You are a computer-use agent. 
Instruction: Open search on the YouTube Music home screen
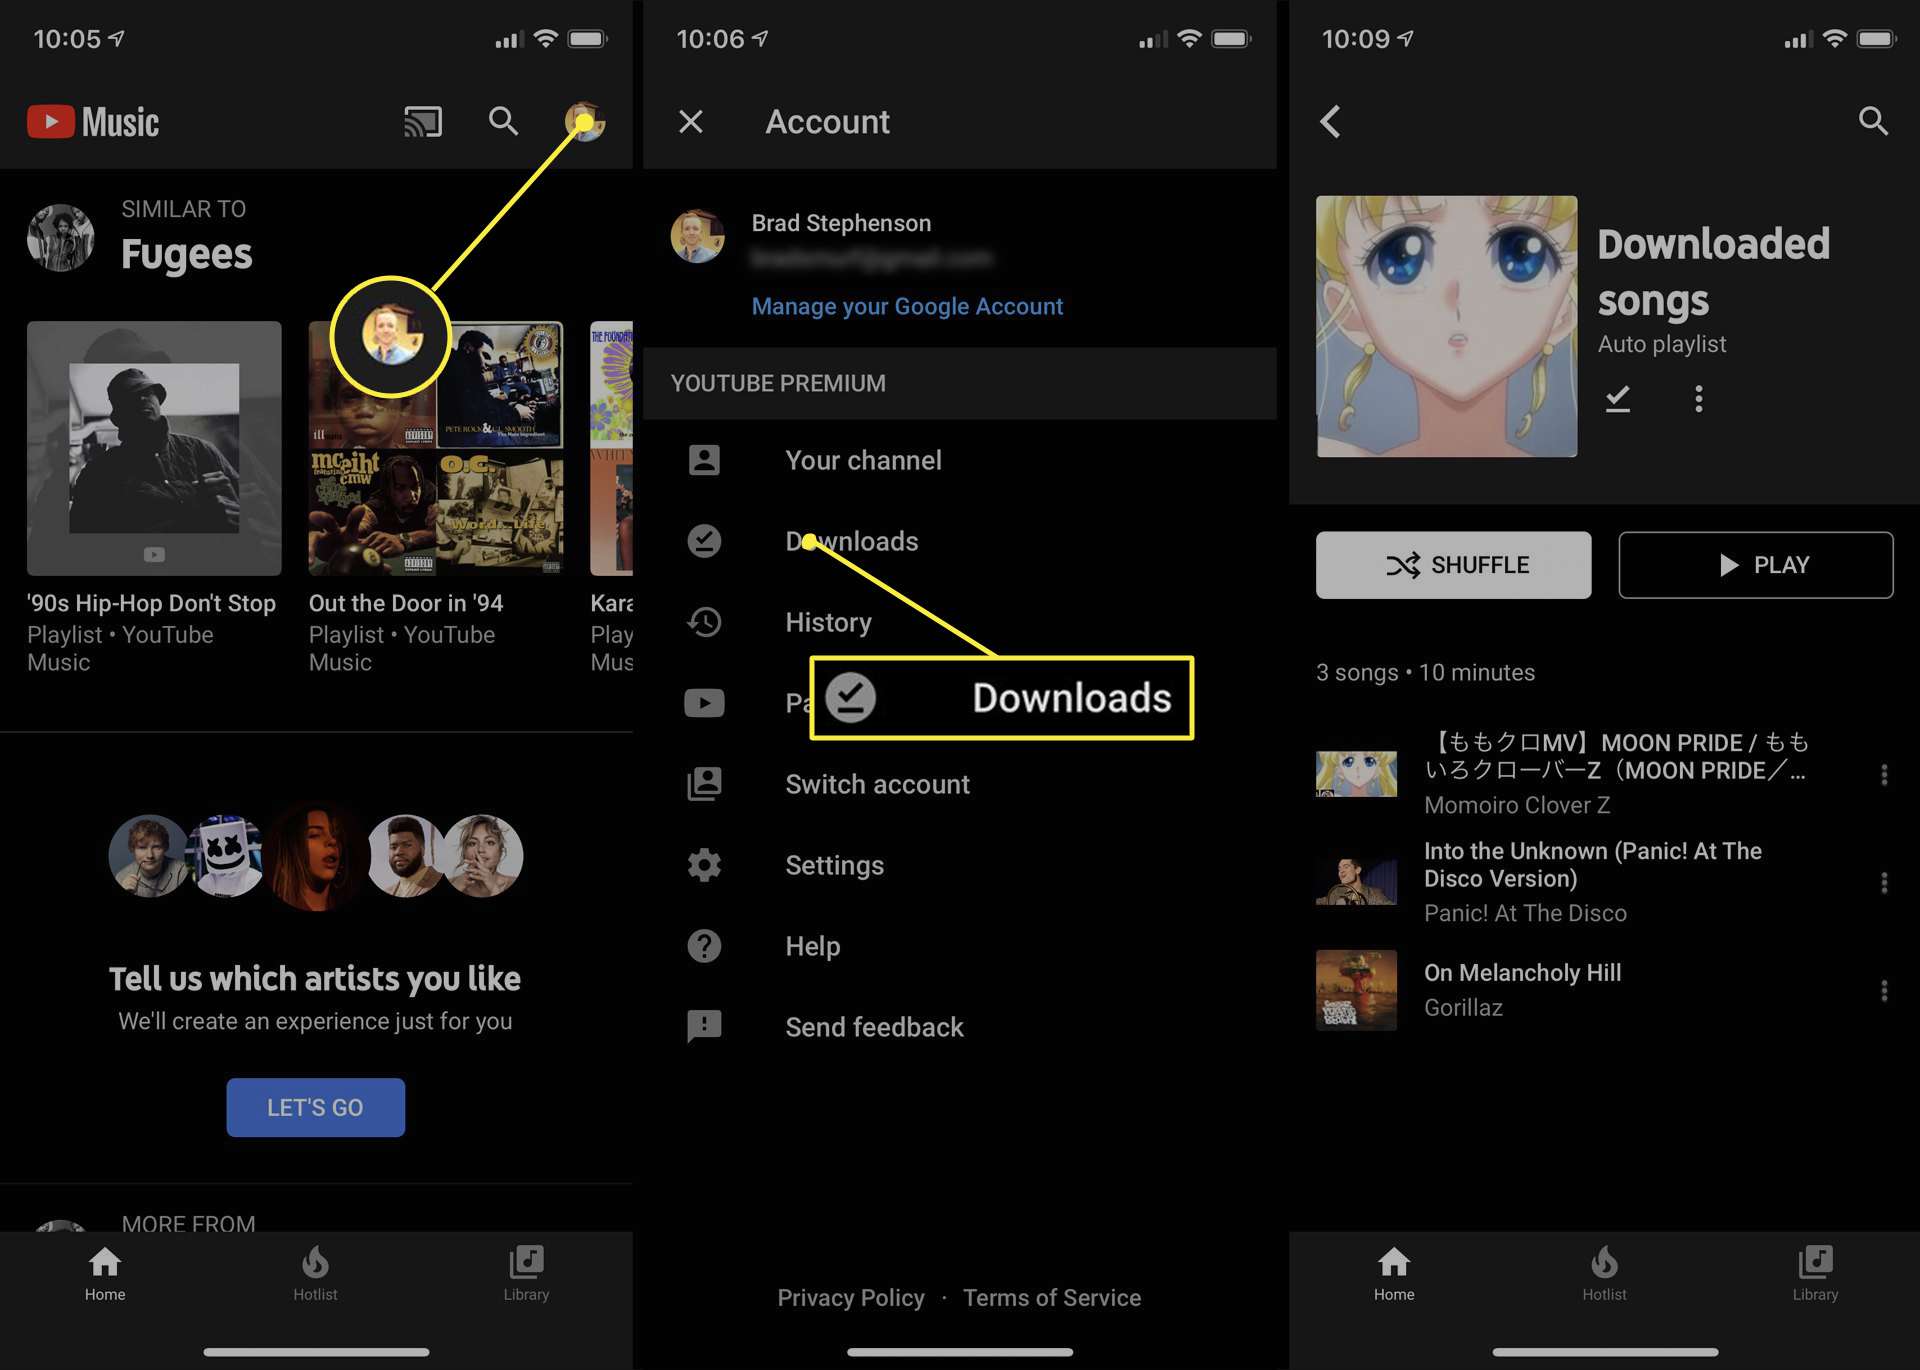coord(503,122)
